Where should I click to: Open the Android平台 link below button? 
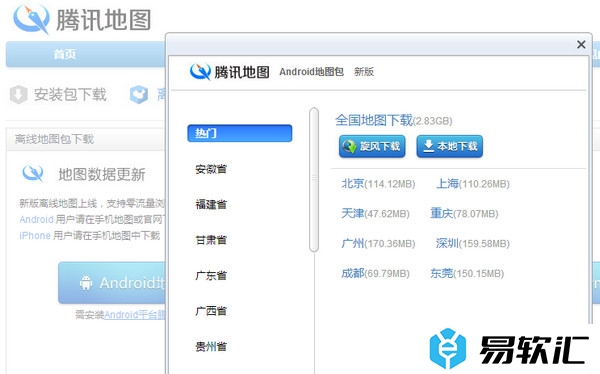click(135, 315)
